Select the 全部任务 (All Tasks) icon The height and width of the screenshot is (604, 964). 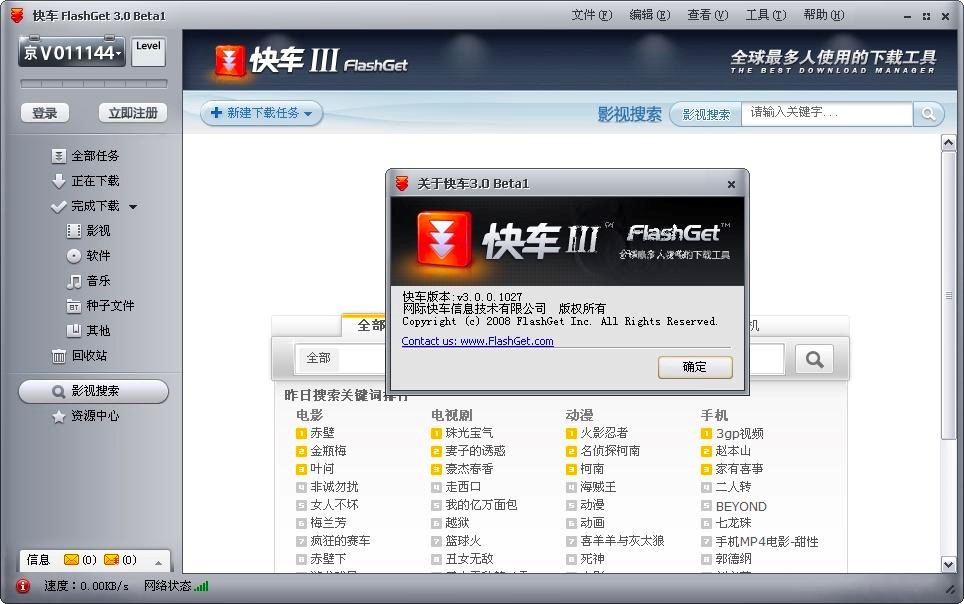[60, 155]
